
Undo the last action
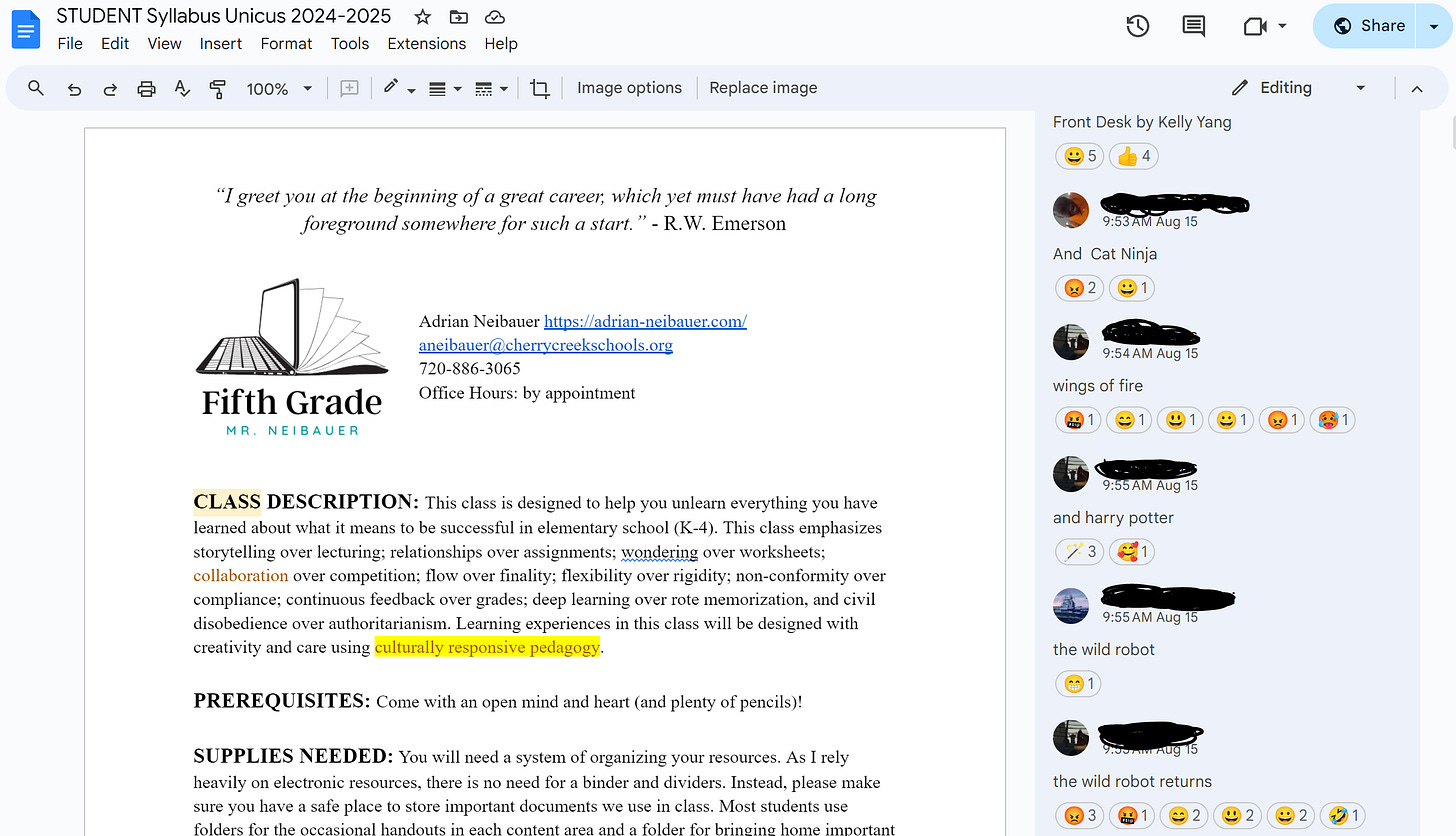(x=74, y=88)
